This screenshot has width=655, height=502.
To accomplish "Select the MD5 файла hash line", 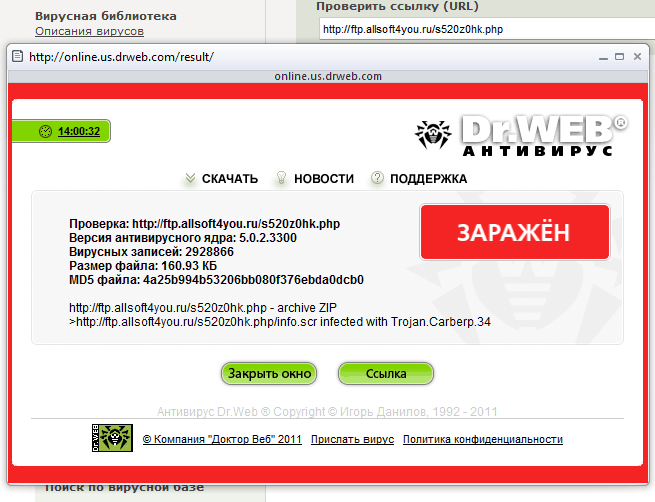I will click(x=216, y=280).
